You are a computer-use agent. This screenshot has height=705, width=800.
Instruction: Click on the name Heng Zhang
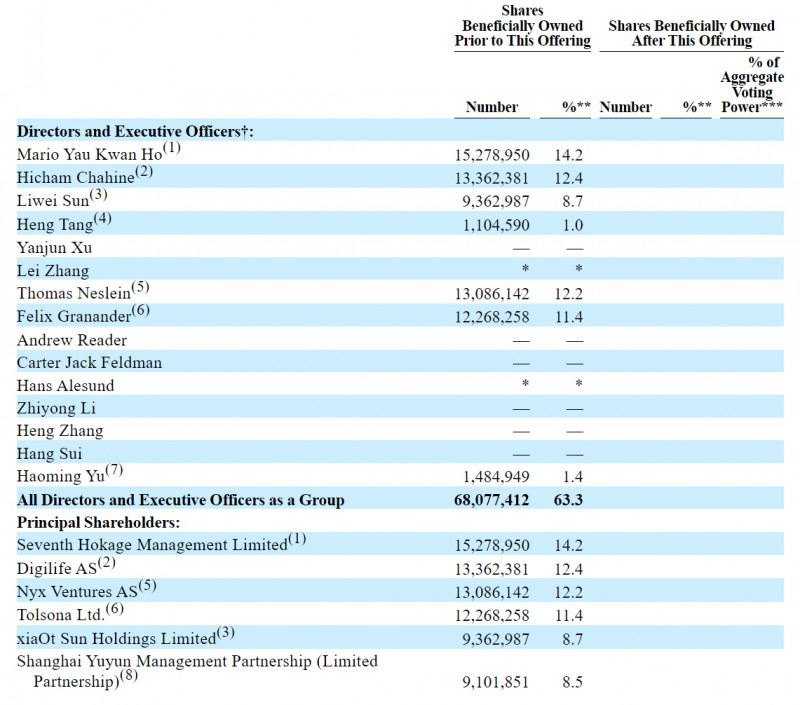[60, 431]
